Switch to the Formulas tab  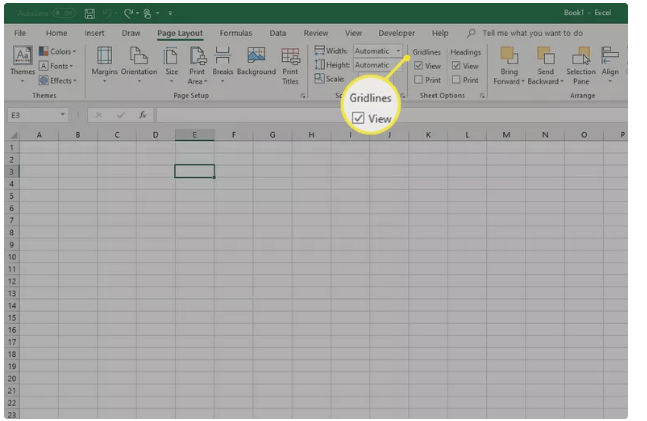click(235, 33)
